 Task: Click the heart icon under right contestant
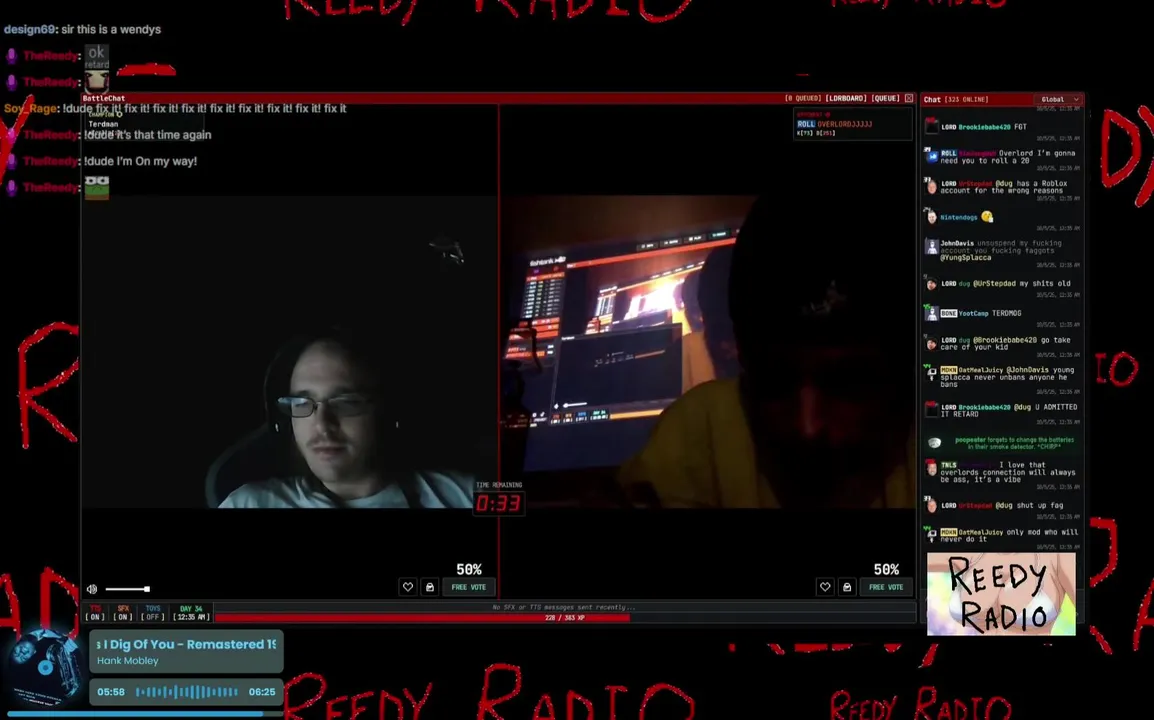pyautogui.click(x=825, y=587)
